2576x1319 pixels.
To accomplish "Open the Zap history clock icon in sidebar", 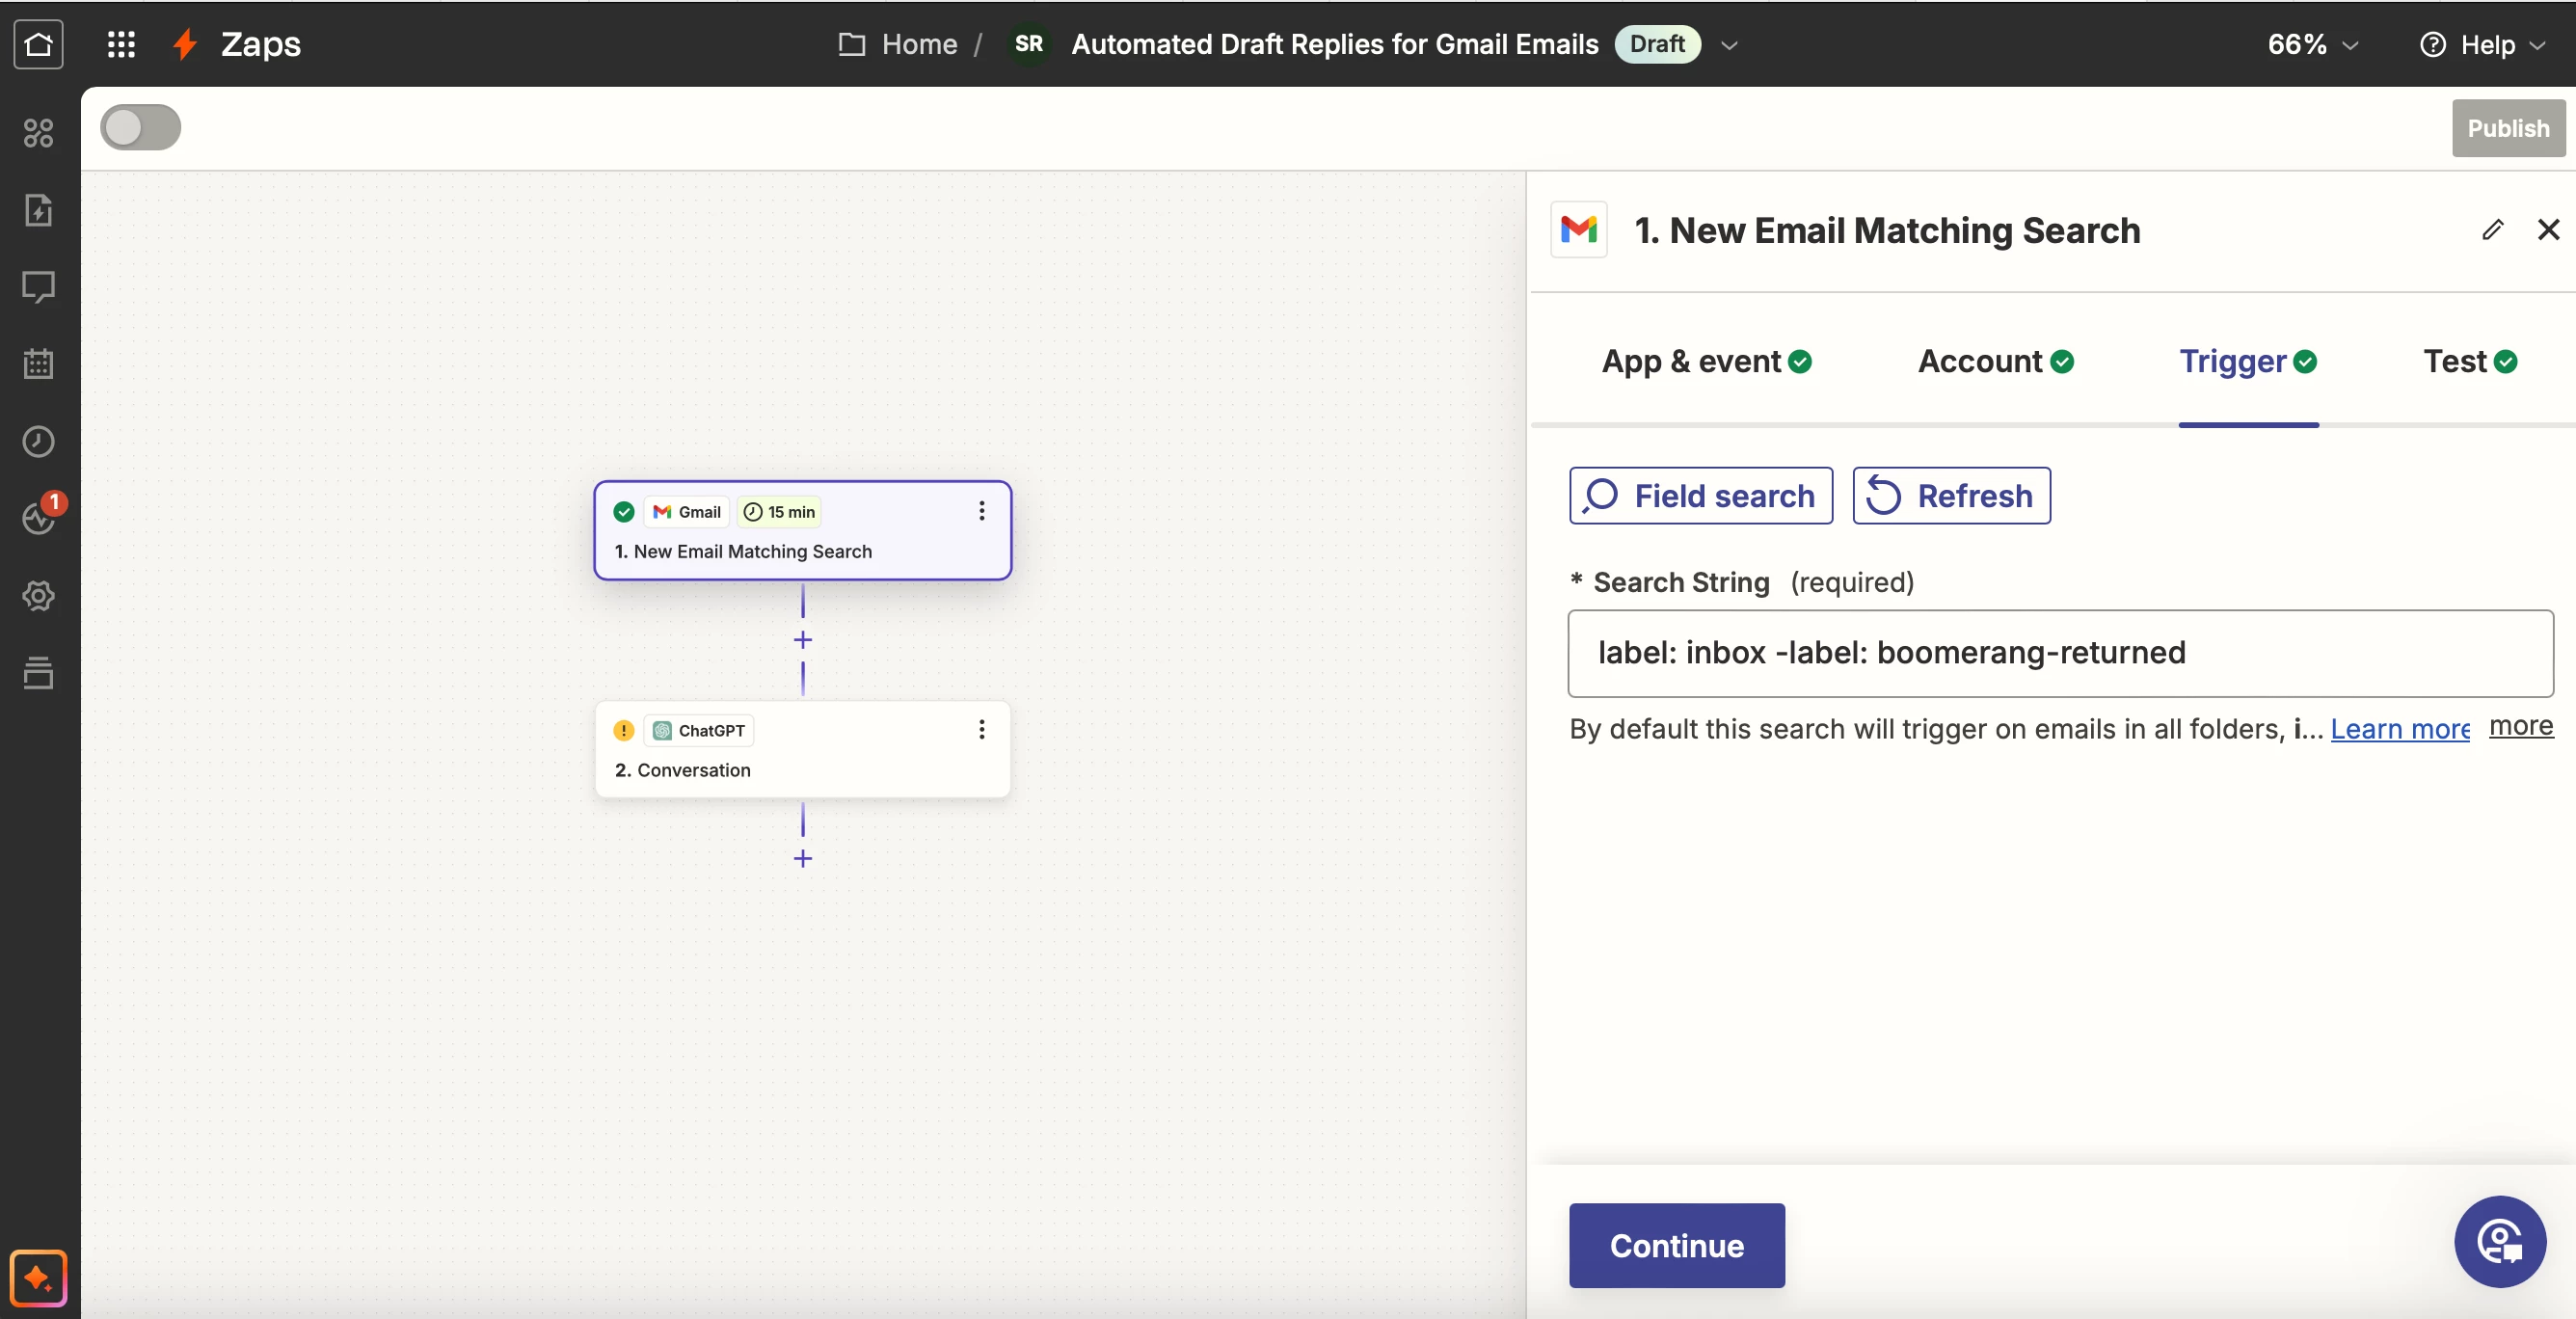I will coord(38,441).
